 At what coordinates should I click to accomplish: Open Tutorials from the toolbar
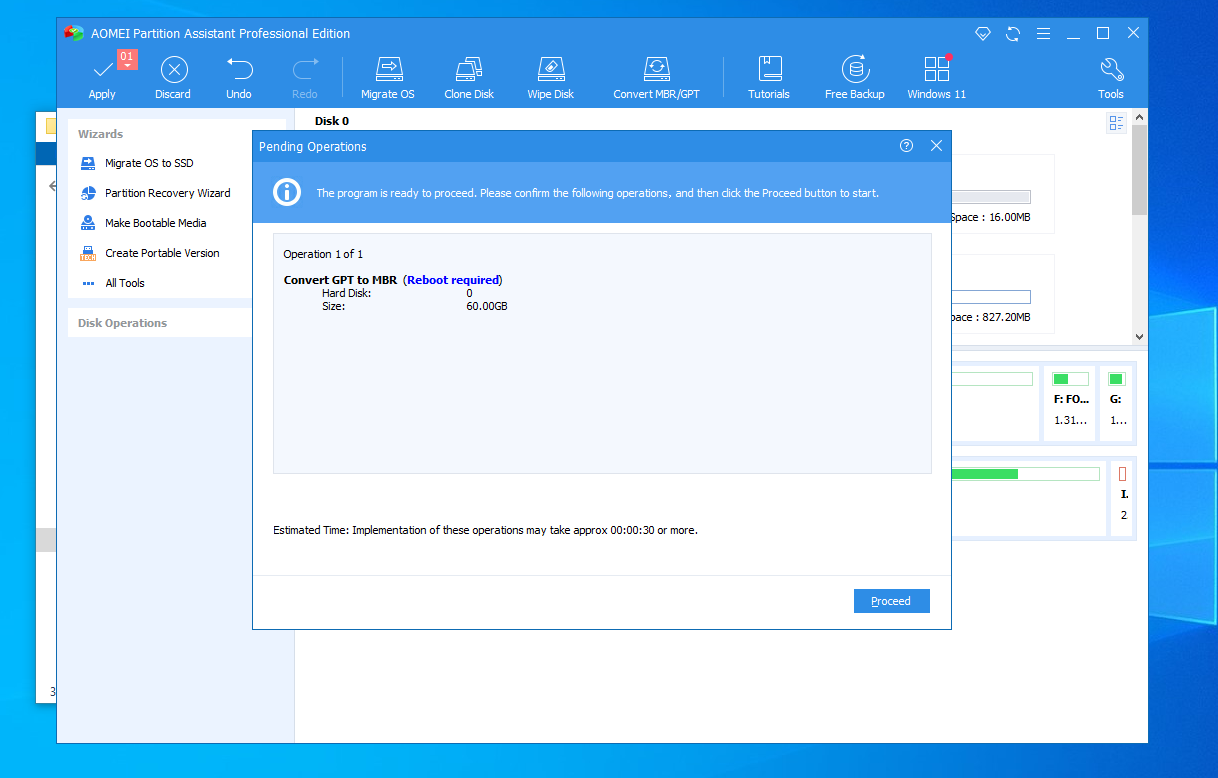tap(769, 78)
